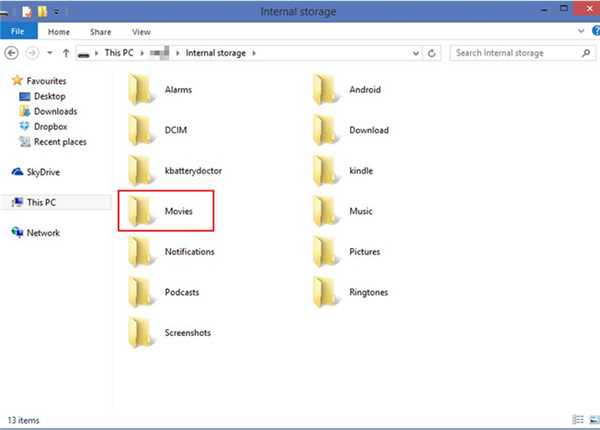Click the New folder quick access icon
Image resolution: width=600 pixels, height=430 pixels.
pos(42,12)
